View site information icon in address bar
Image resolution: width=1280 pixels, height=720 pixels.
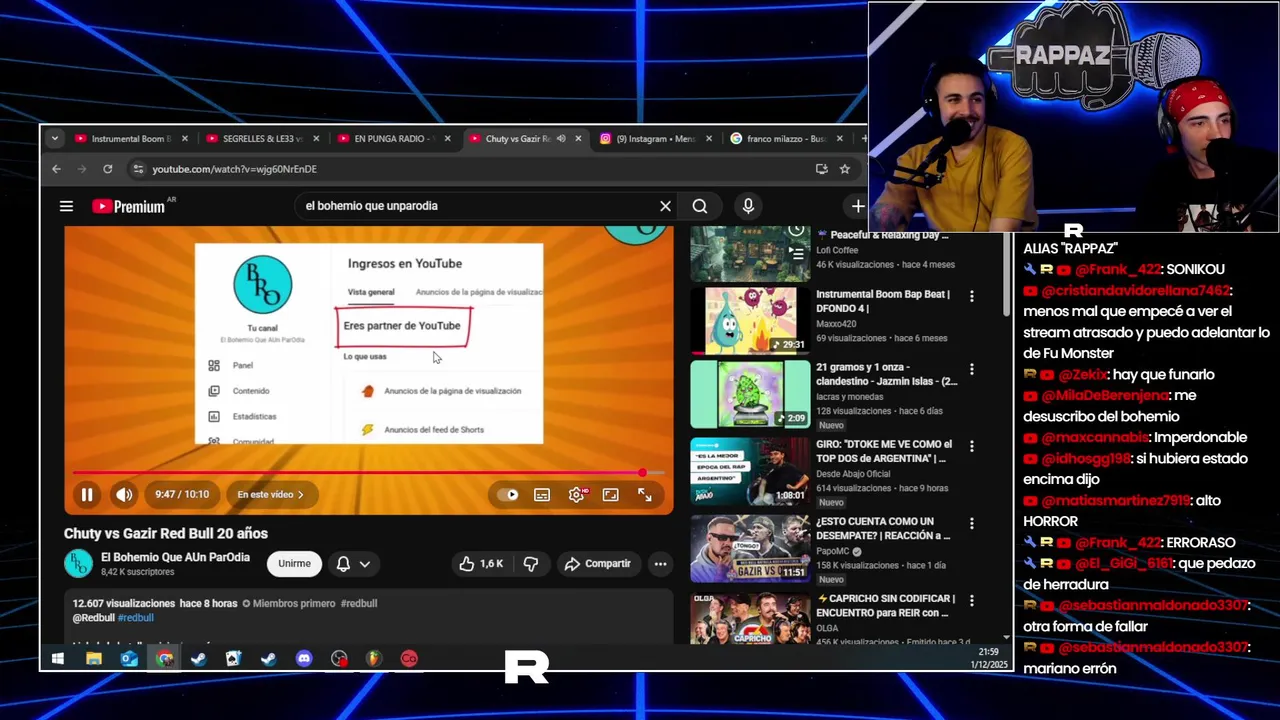(x=138, y=169)
